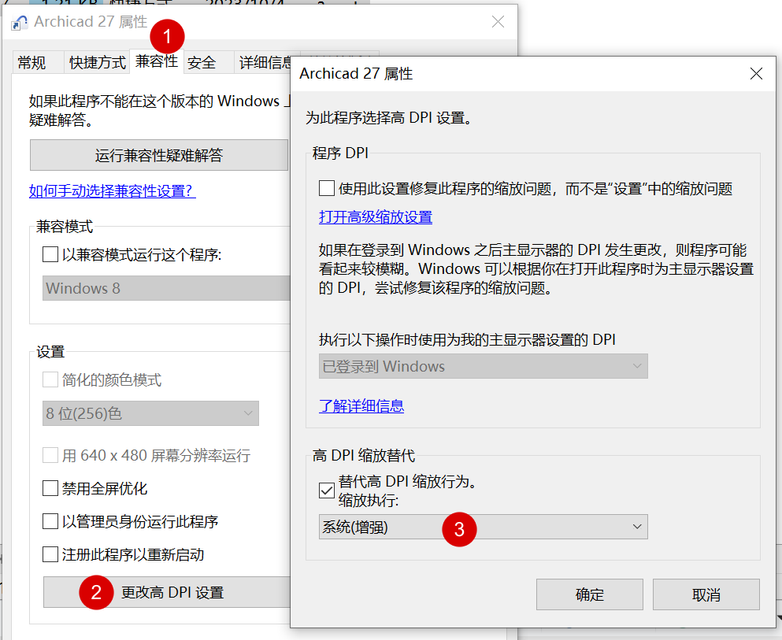Switch to the 快捷方式 tab
This screenshot has width=782, height=640.
[97, 62]
